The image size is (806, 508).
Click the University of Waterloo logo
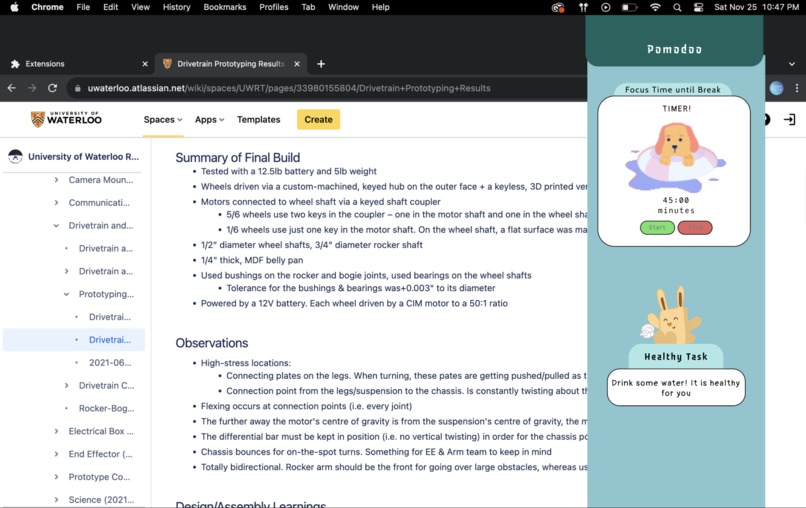pyautogui.click(x=66, y=119)
